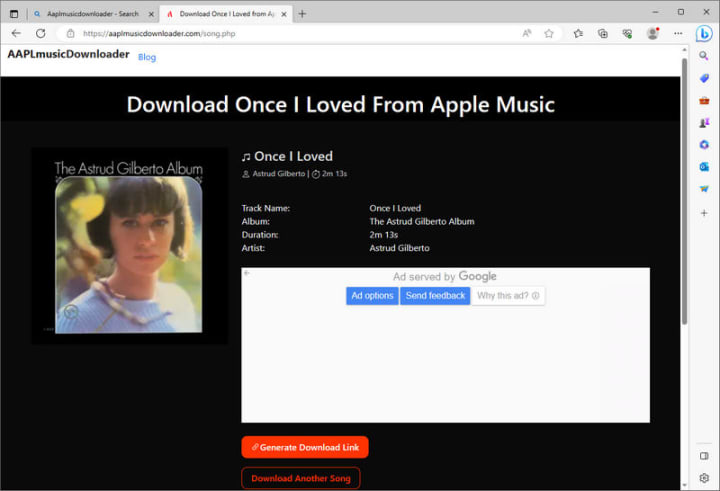
Task: Minimize the browser window
Action: click(x=655, y=12)
